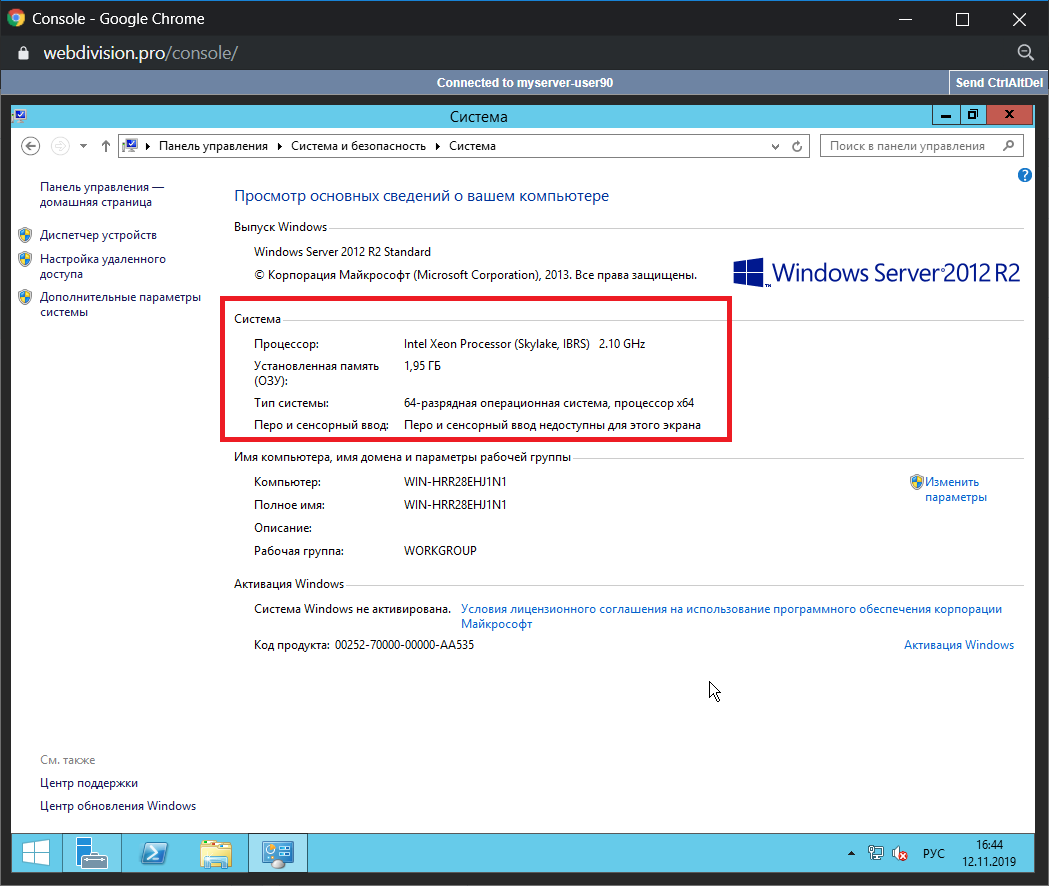Show hidden system tray icons
Screen dimensions: 1049x886
tap(851, 853)
